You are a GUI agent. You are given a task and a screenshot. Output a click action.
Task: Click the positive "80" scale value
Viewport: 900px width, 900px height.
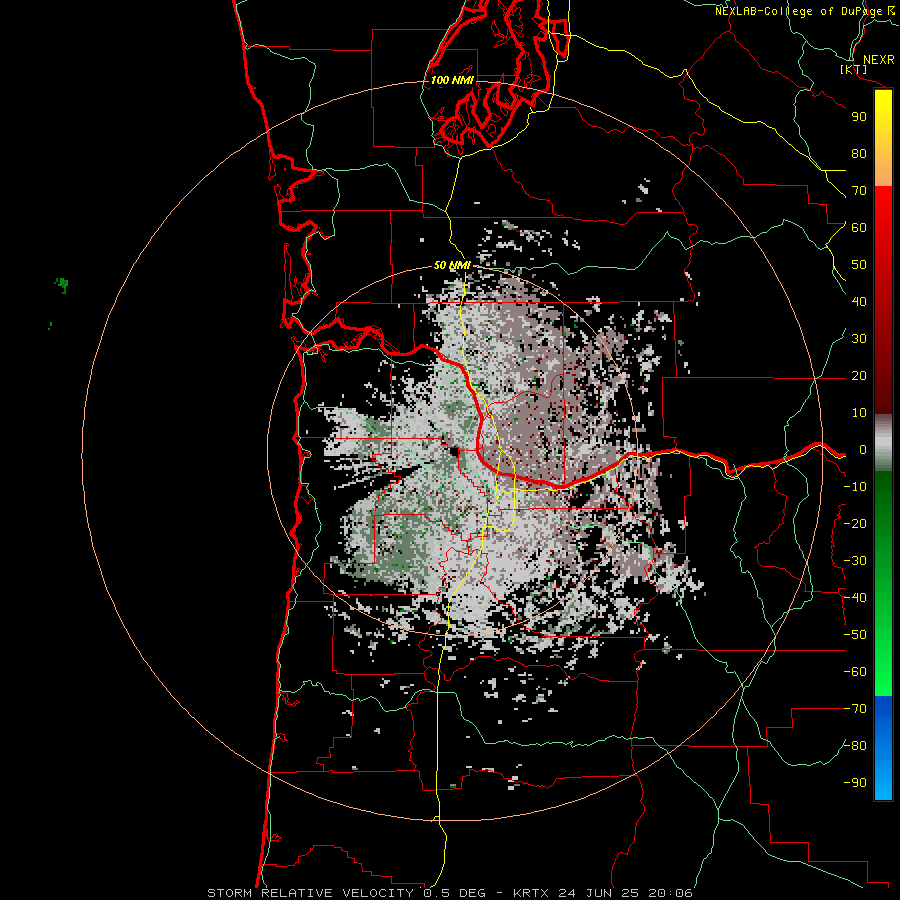click(859, 154)
